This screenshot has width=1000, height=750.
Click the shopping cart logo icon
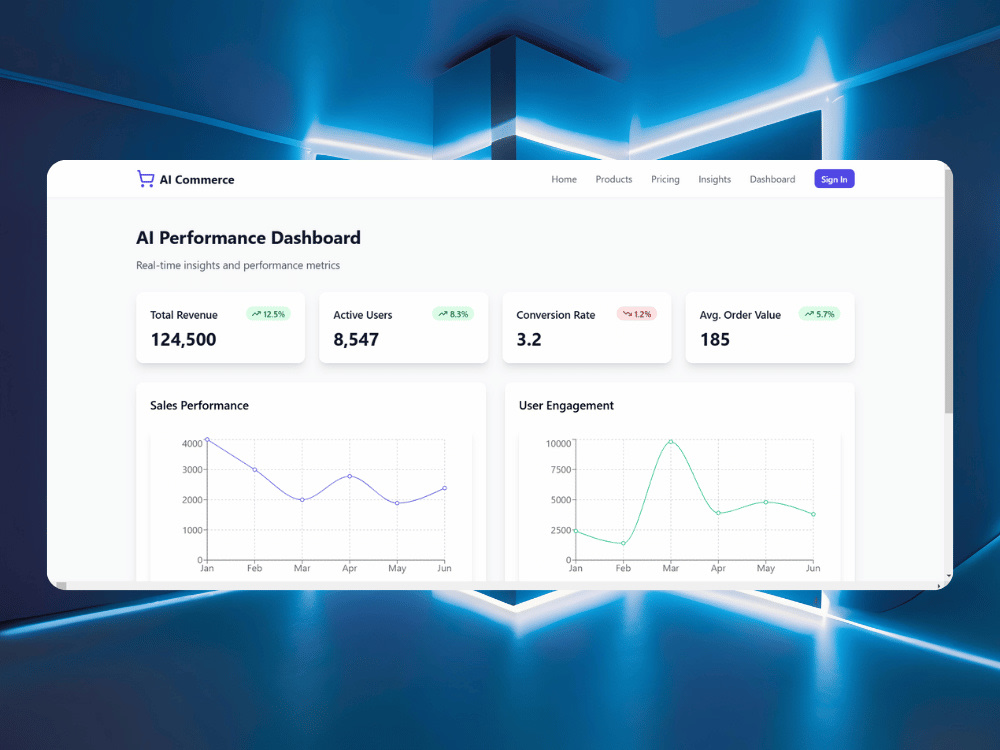pyautogui.click(x=145, y=179)
